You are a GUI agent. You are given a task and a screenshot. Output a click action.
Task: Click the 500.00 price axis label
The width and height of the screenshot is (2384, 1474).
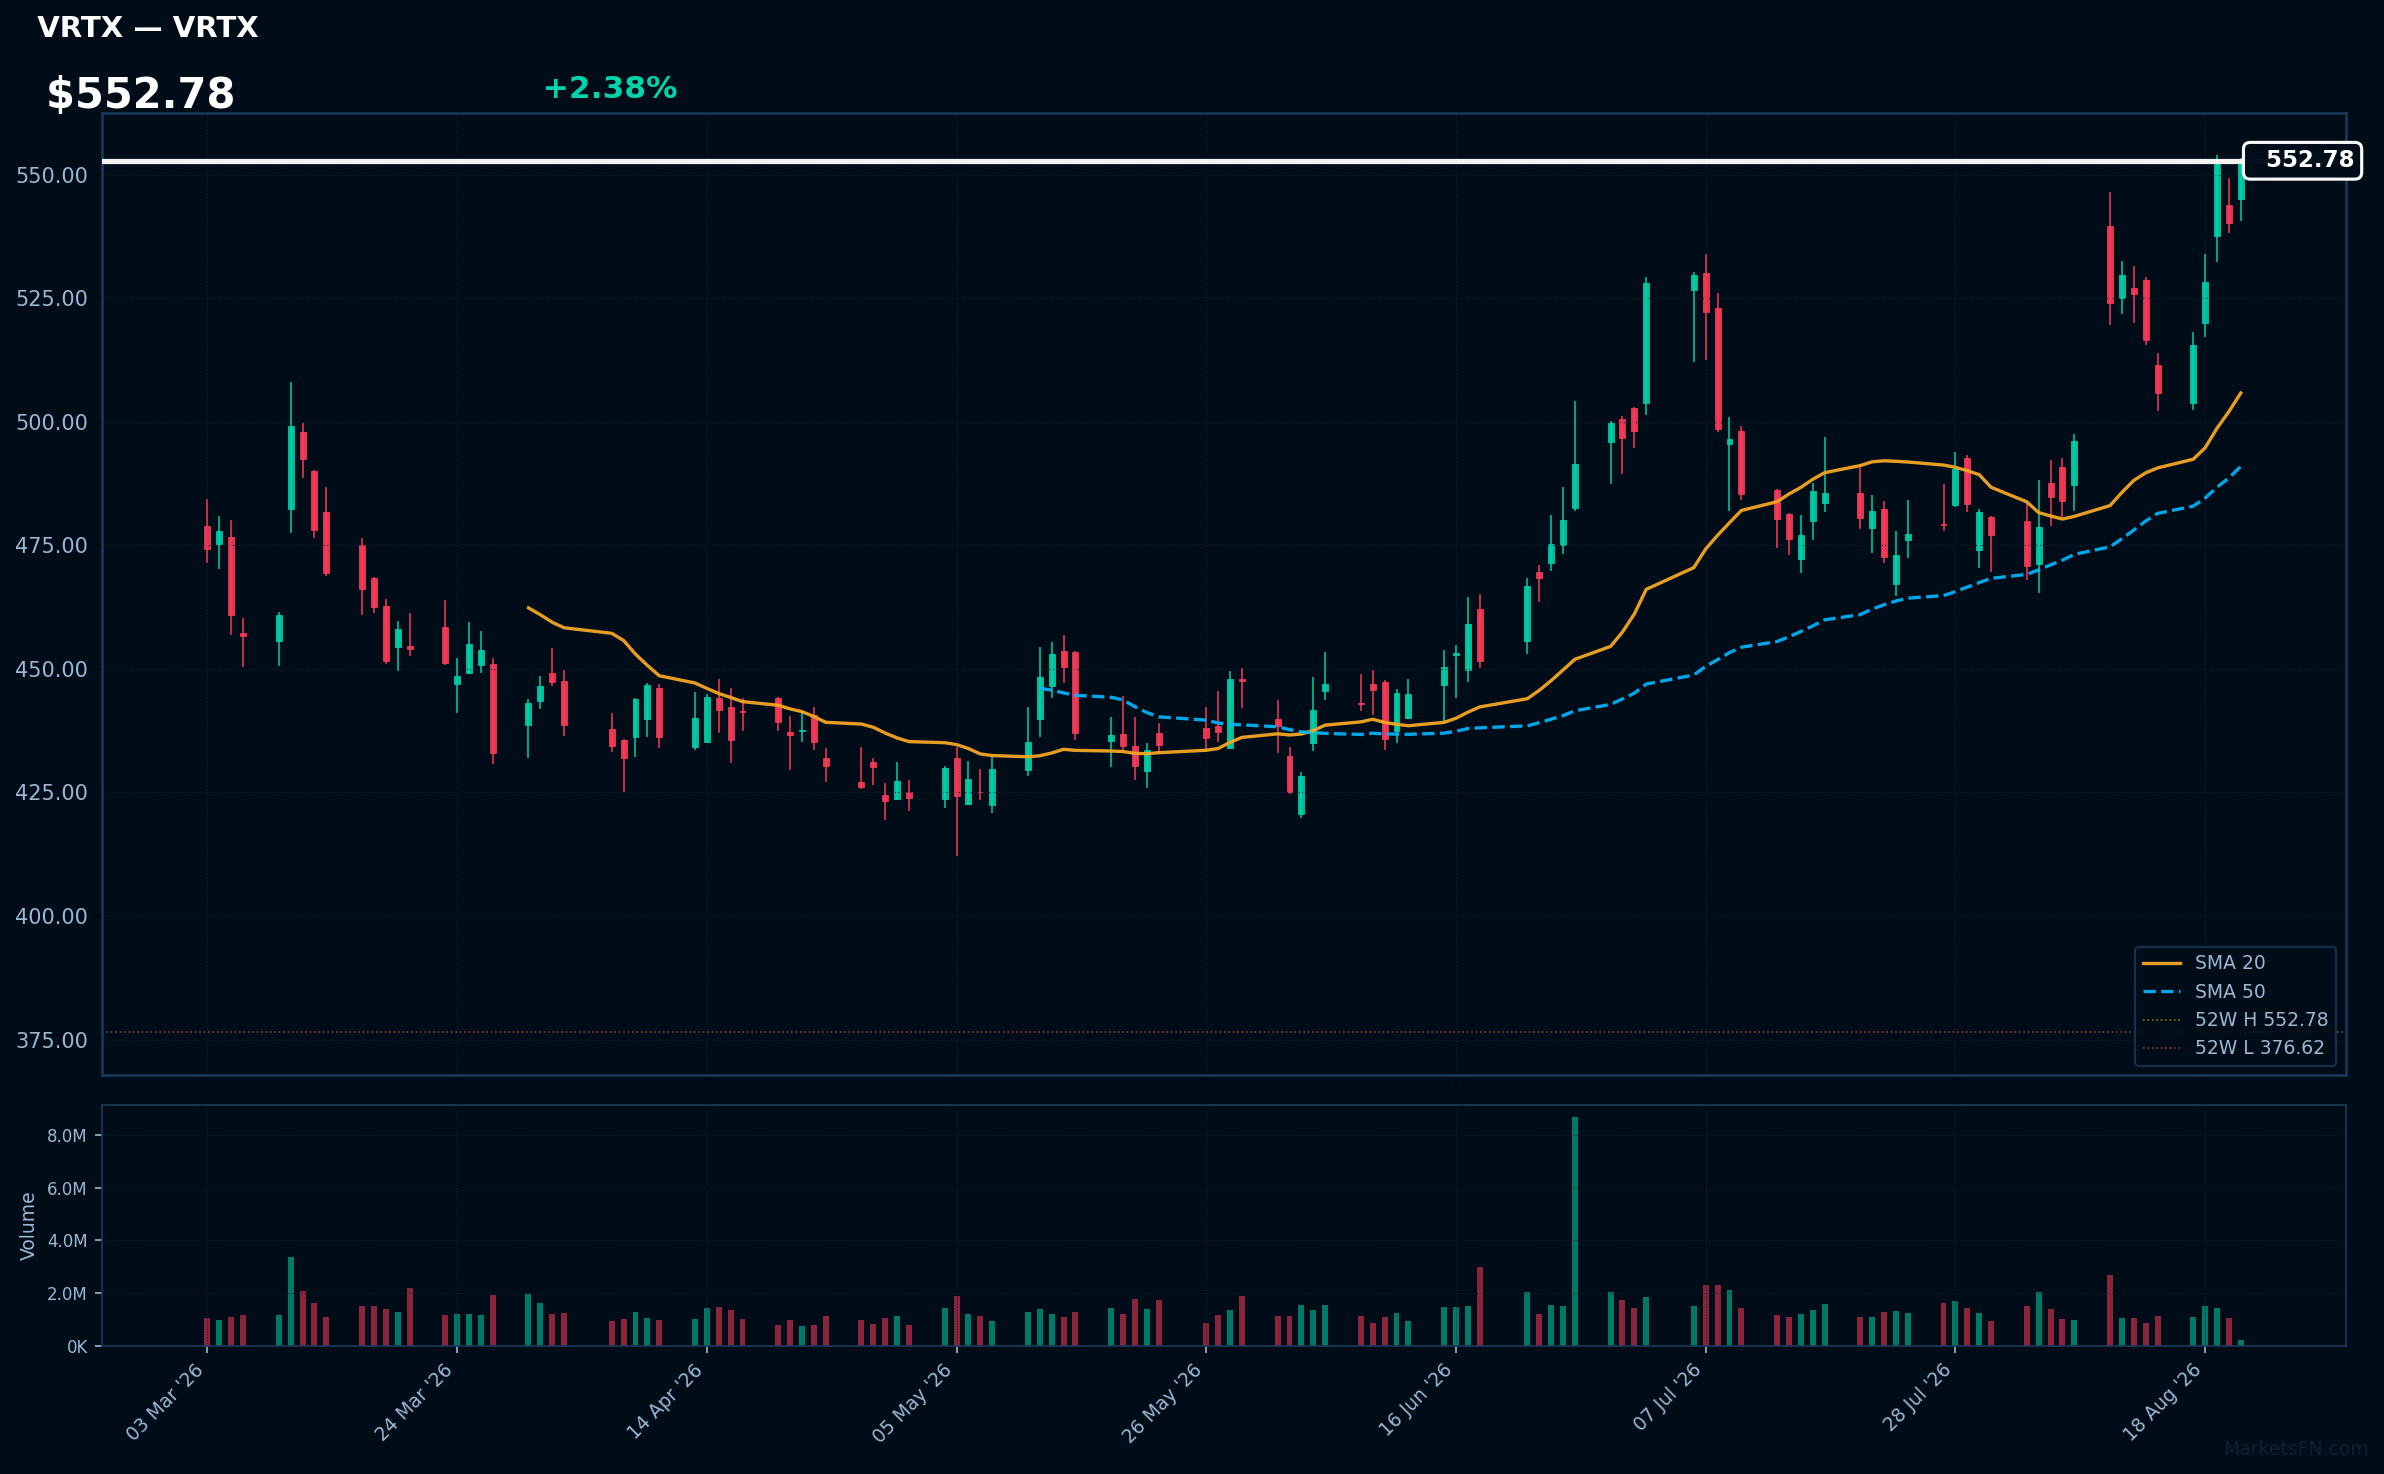[52, 422]
